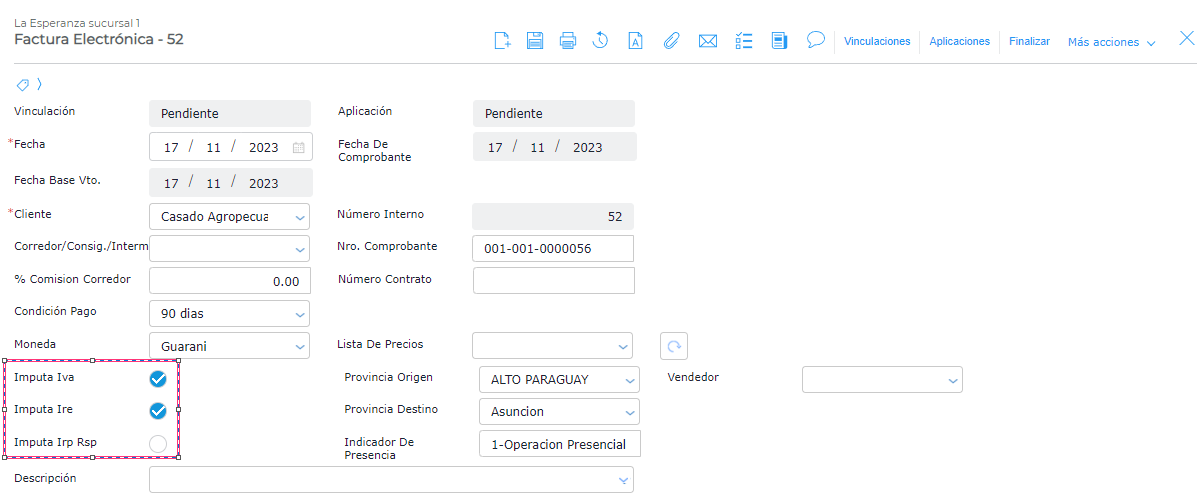The height and width of the screenshot is (499, 1197).
Task: Click the Vinculación Pendiente status field
Action: pyautogui.click(x=230, y=114)
